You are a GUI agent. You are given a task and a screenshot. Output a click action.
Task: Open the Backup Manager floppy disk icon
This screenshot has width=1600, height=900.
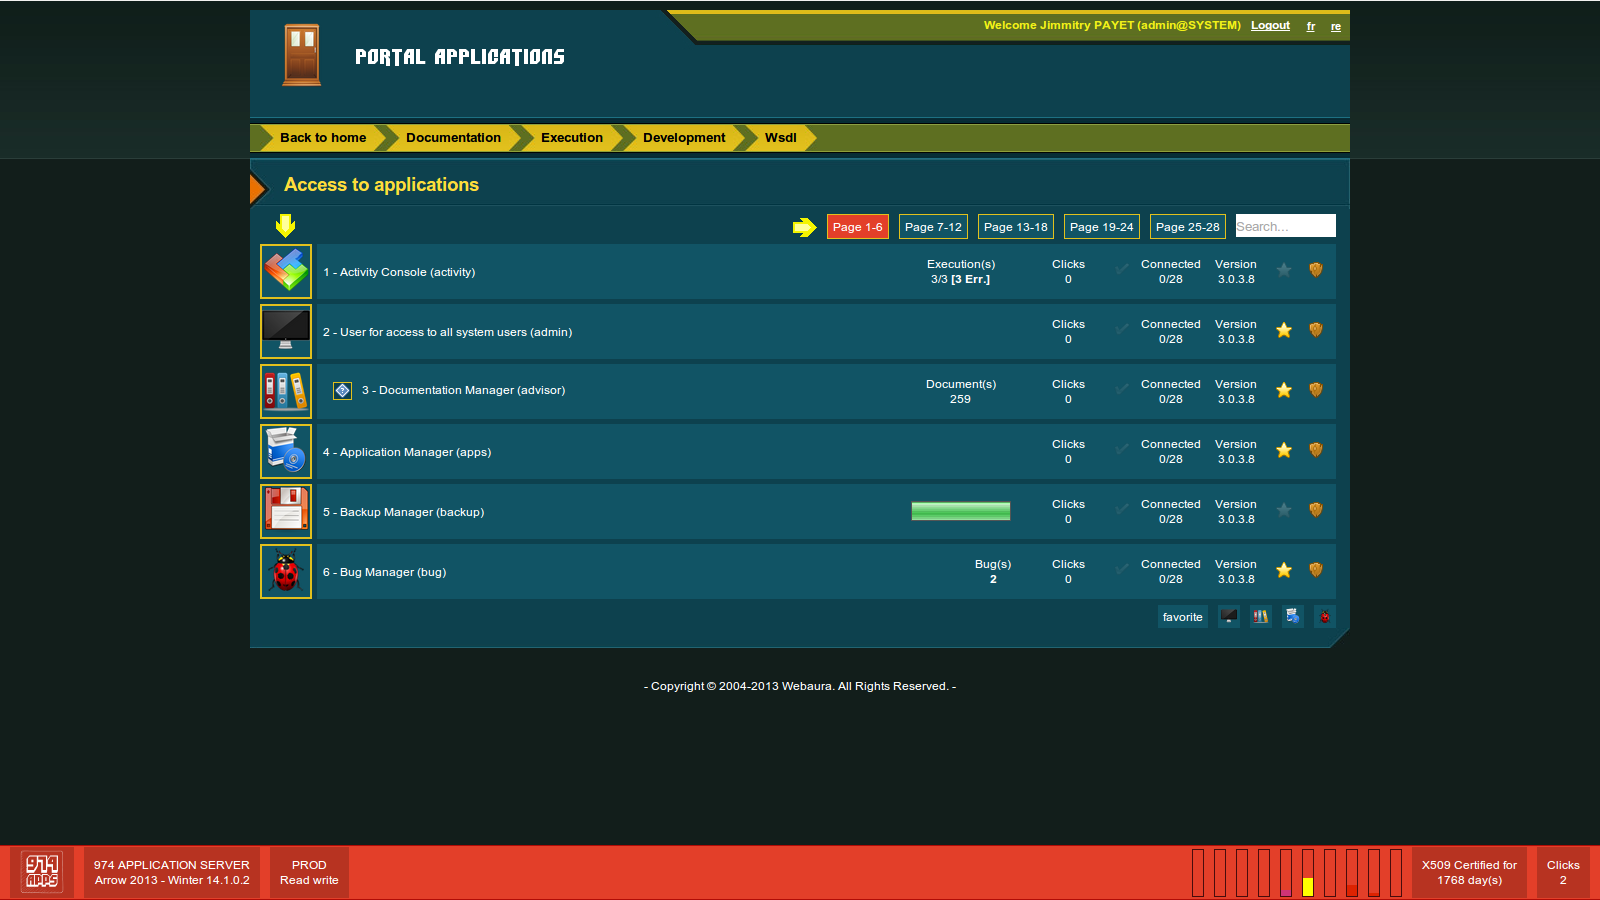(286, 511)
